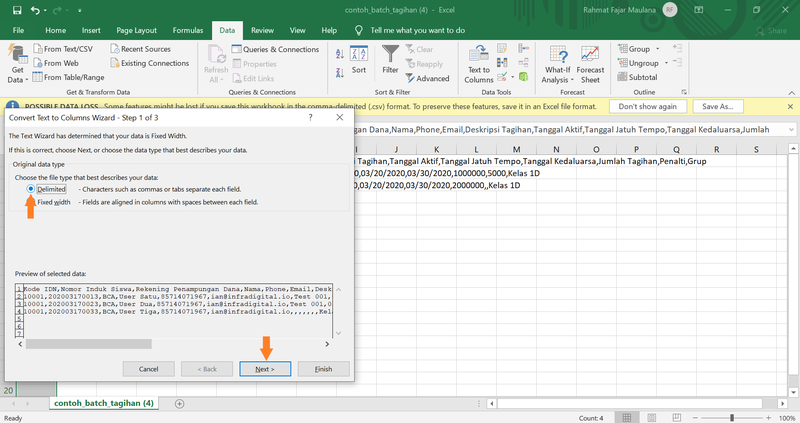Click user avatar RF

(669, 10)
